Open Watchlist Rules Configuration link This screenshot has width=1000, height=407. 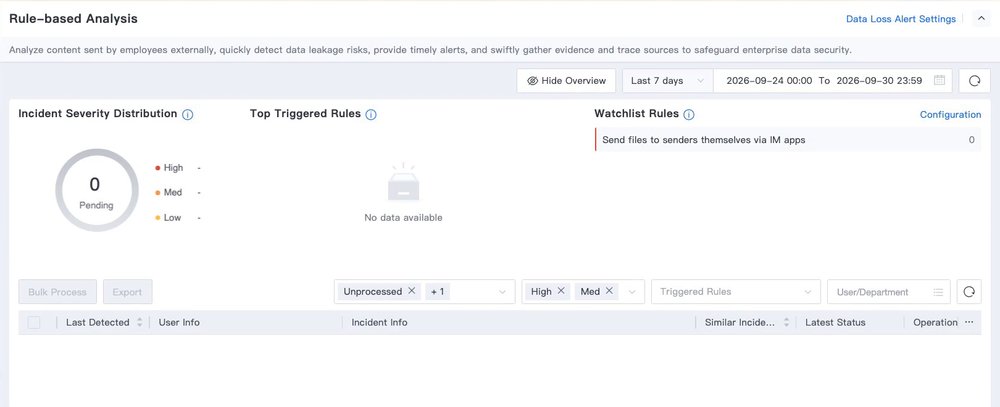[x=950, y=115]
